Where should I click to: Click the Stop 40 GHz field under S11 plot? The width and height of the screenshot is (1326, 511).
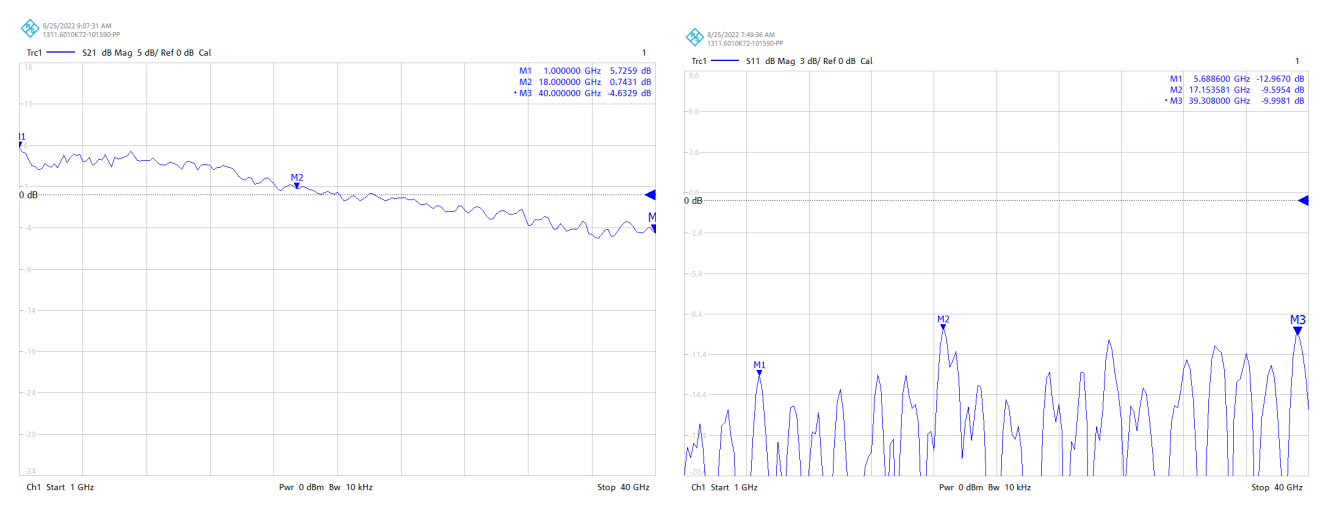[1277, 487]
